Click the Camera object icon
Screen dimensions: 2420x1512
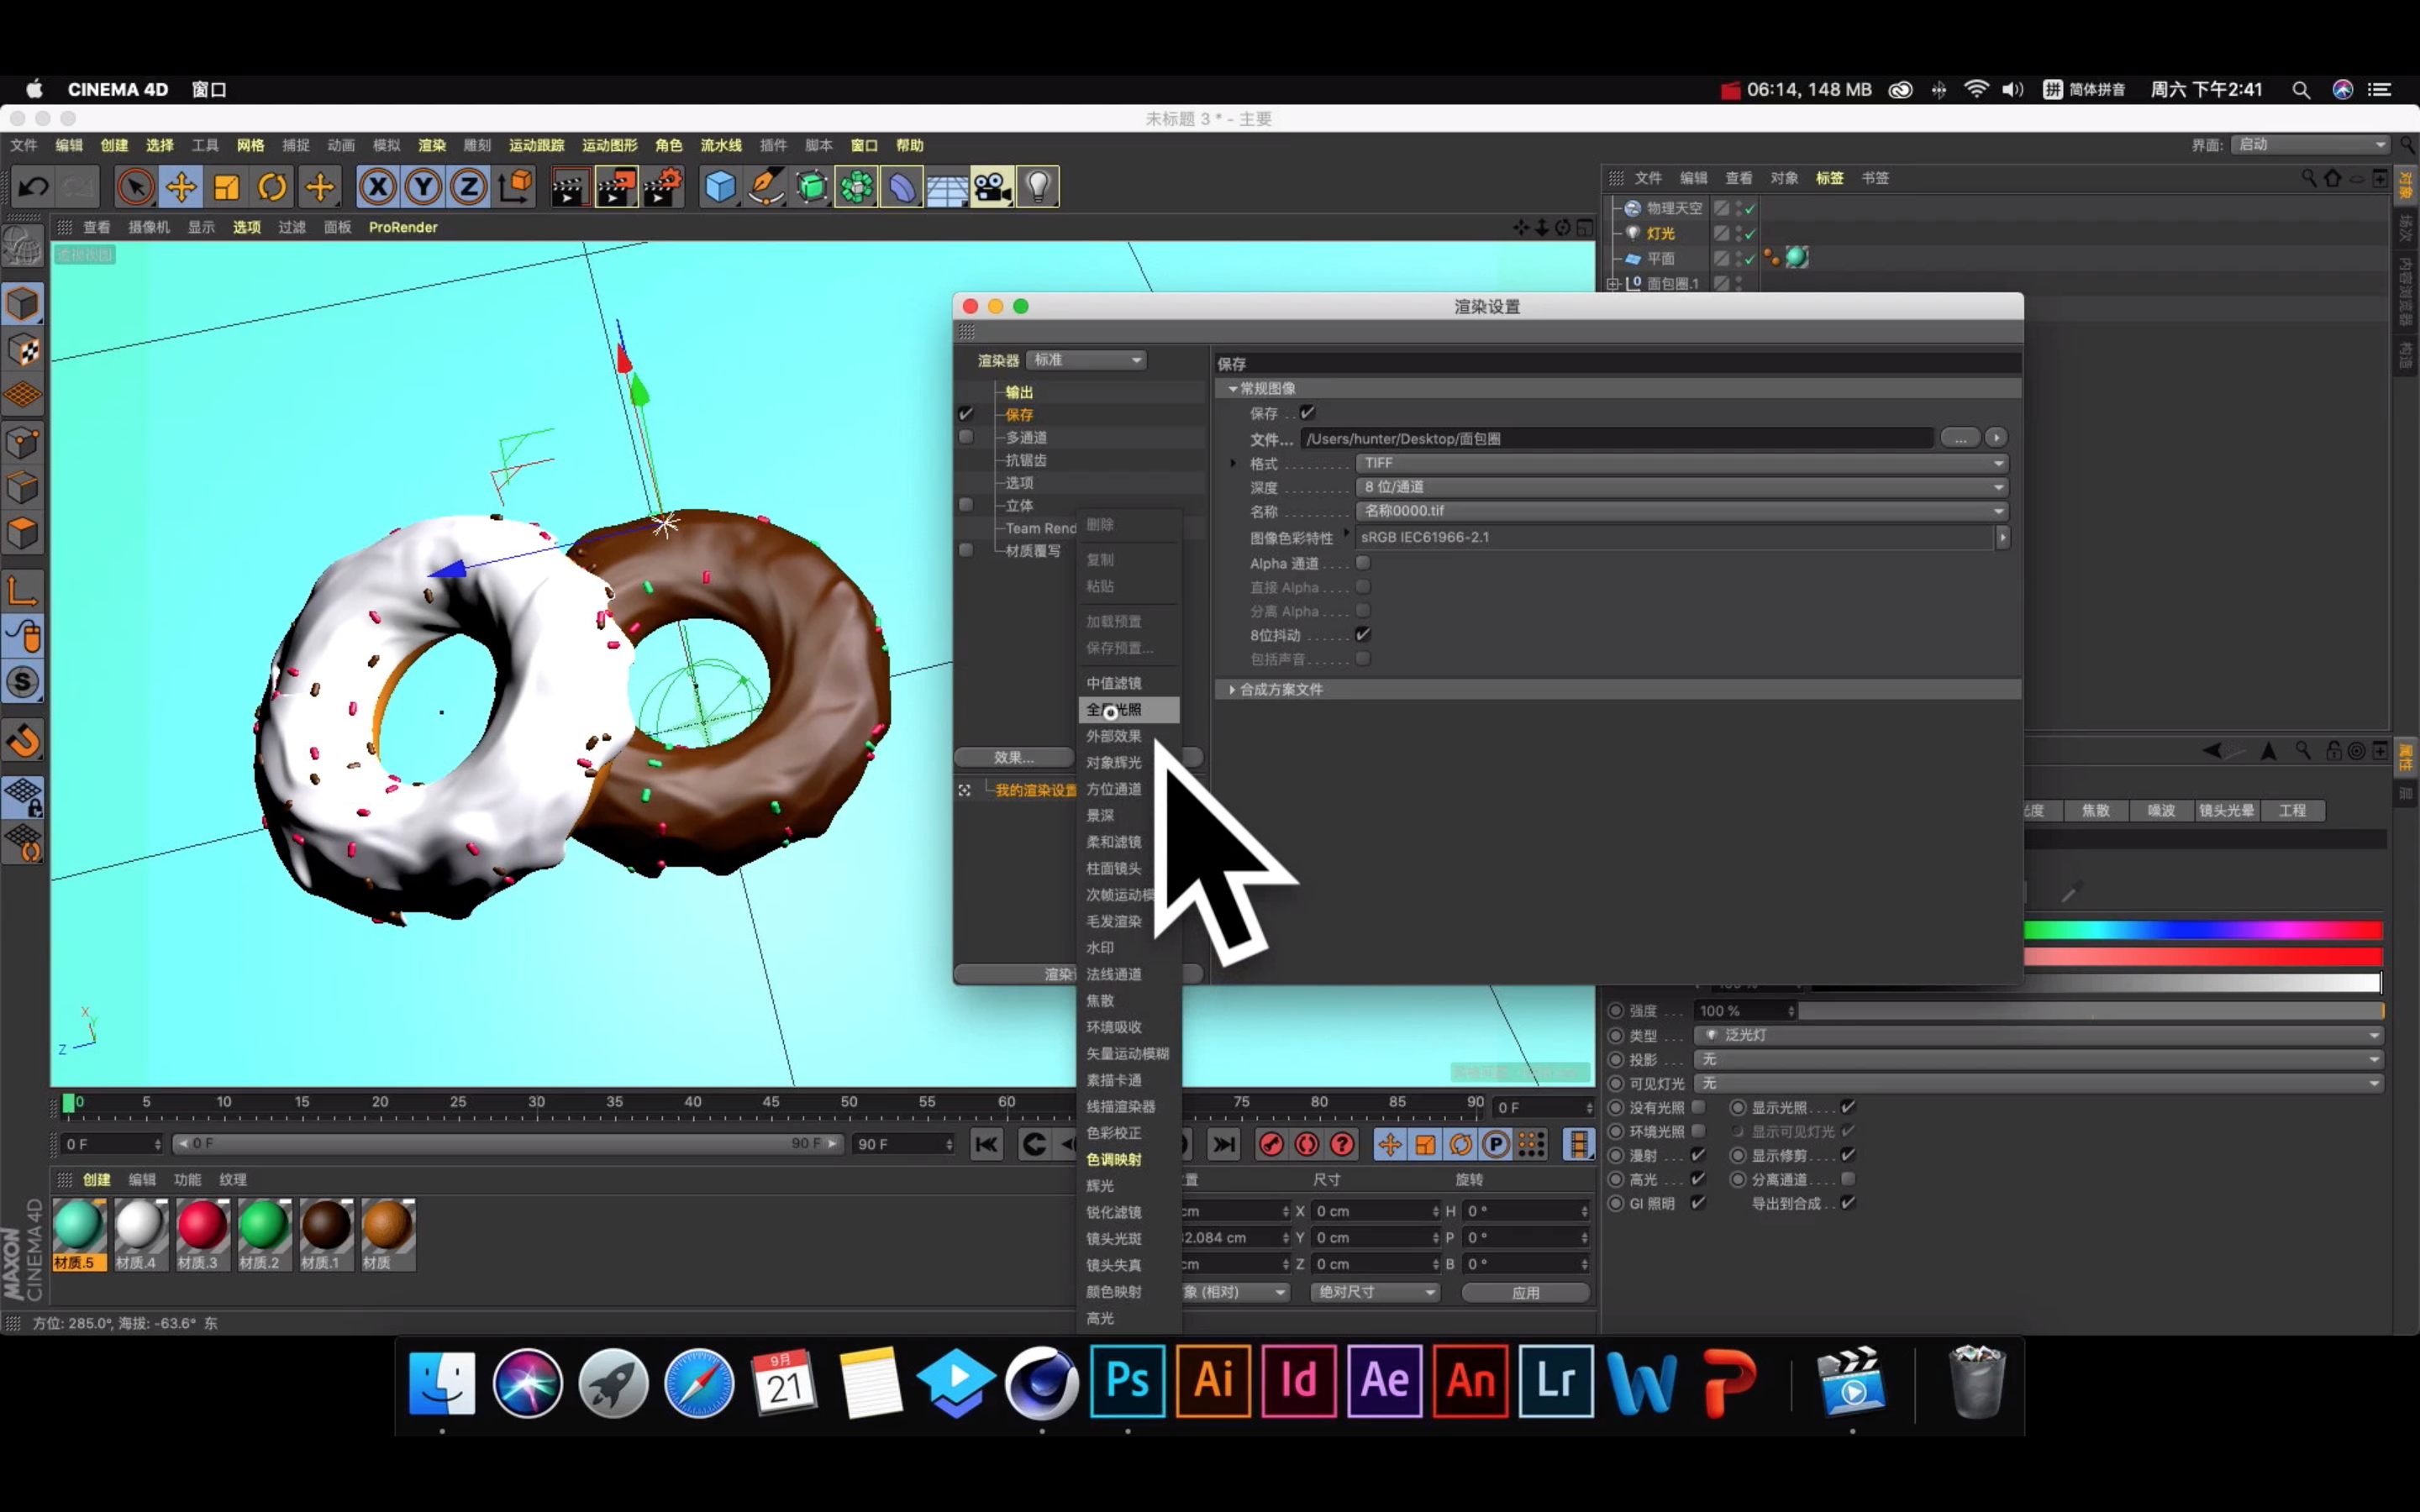click(x=992, y=187)
